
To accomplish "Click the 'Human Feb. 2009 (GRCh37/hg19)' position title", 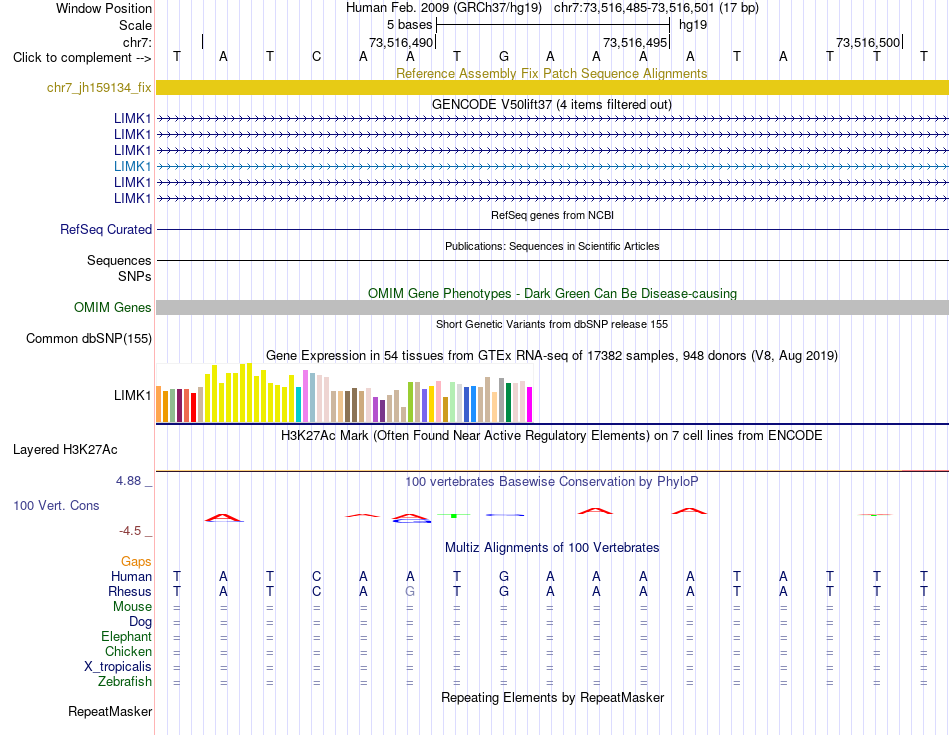I will coord(444,8).
